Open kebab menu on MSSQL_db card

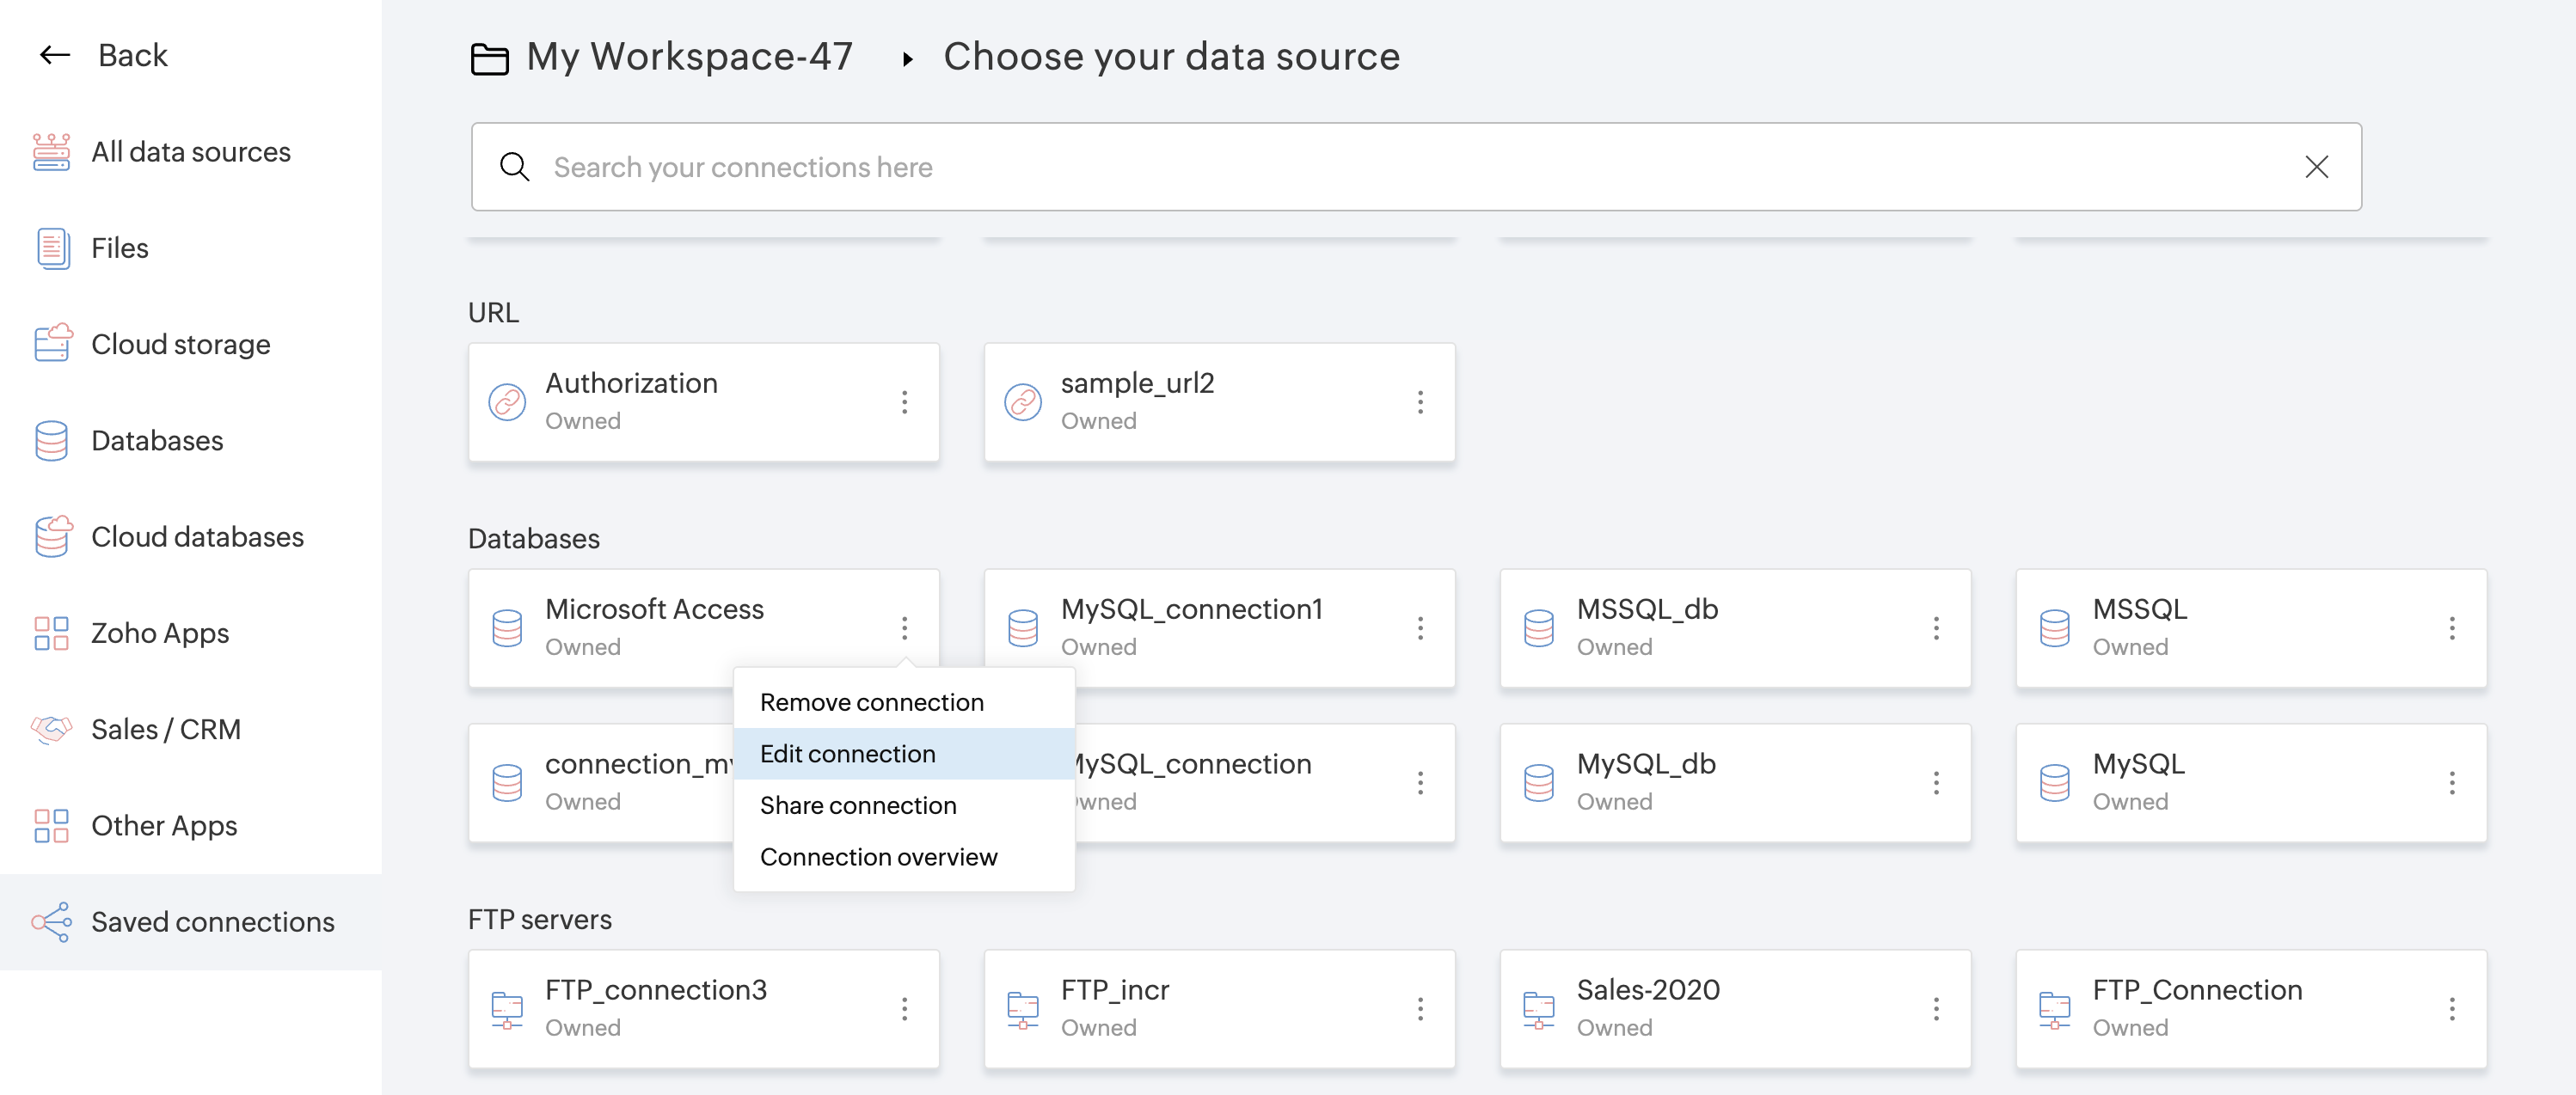1936,628
